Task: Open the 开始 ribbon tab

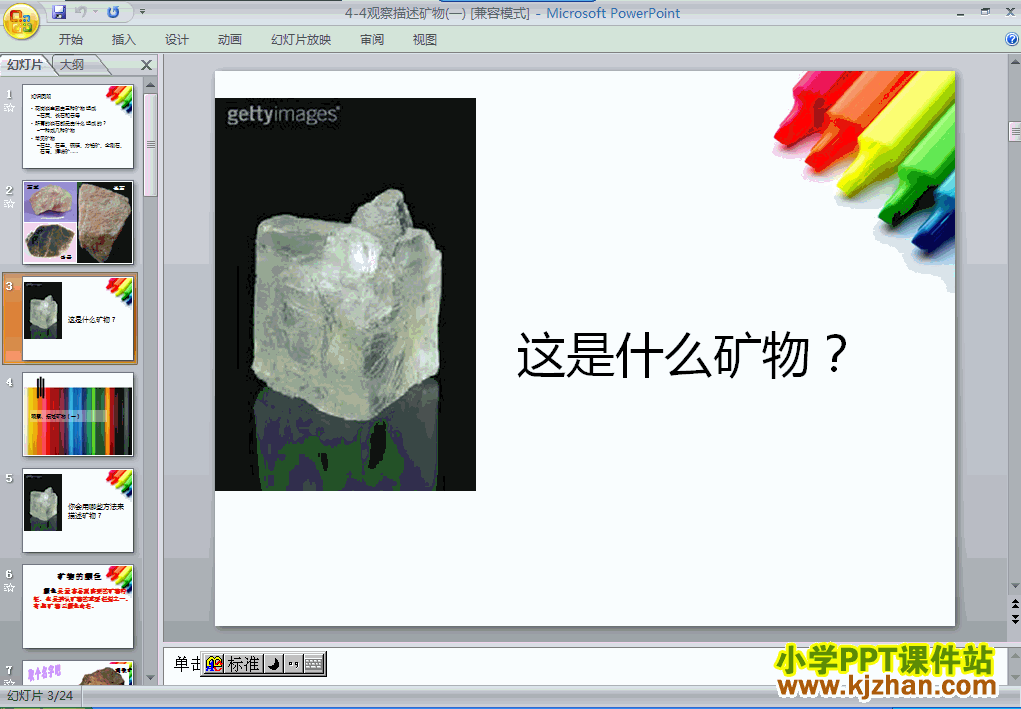Action: coord(70,40)
